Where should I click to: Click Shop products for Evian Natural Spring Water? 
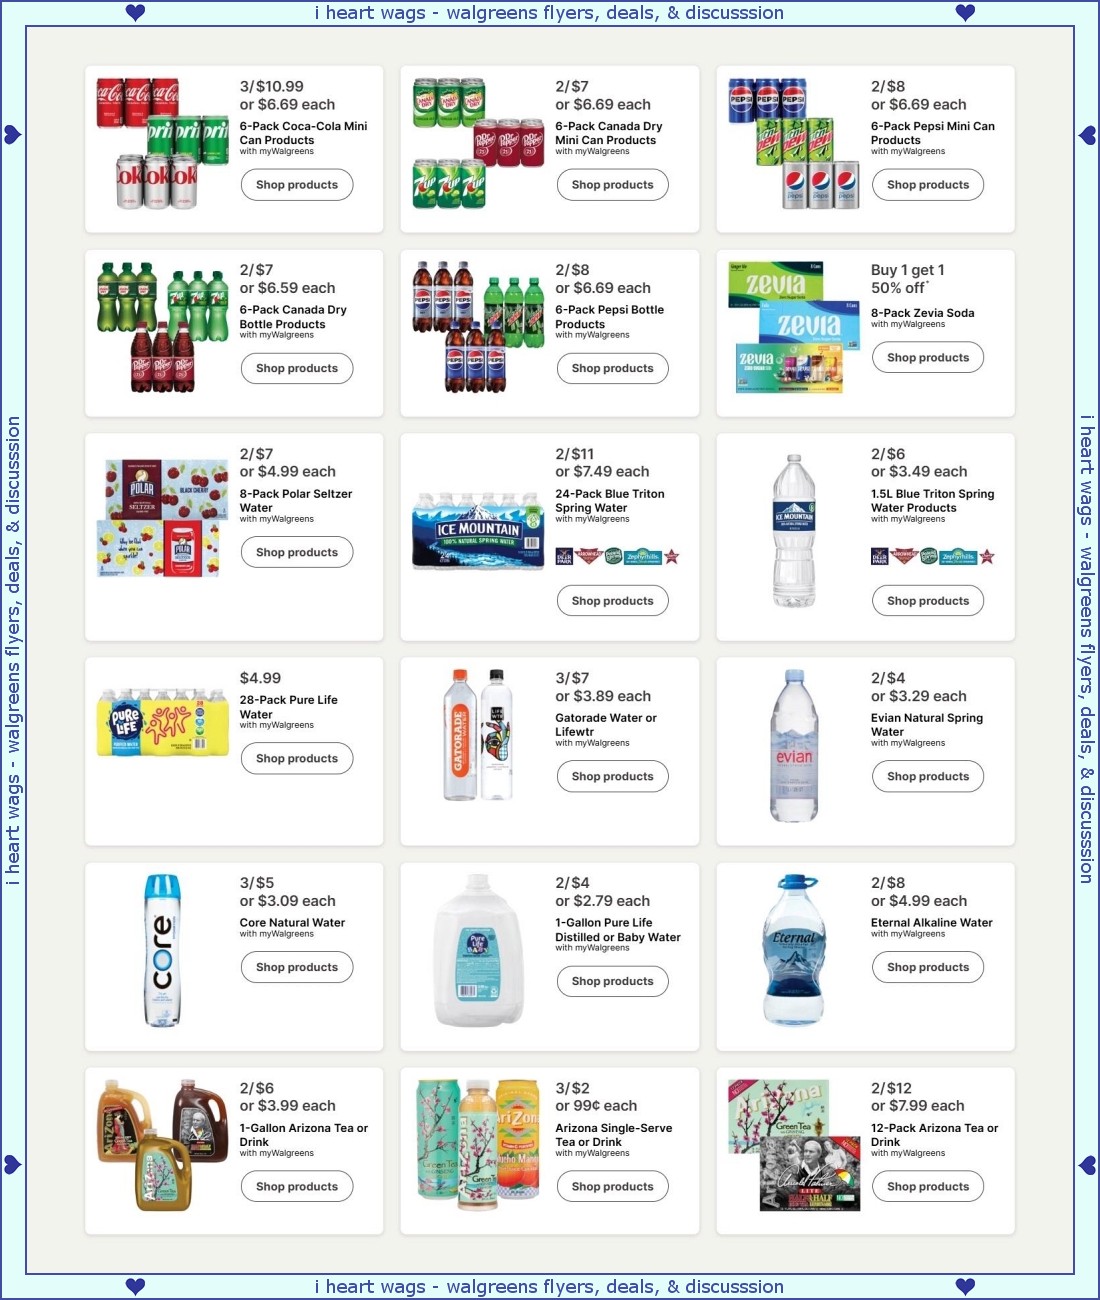click(x=928, y=776)
